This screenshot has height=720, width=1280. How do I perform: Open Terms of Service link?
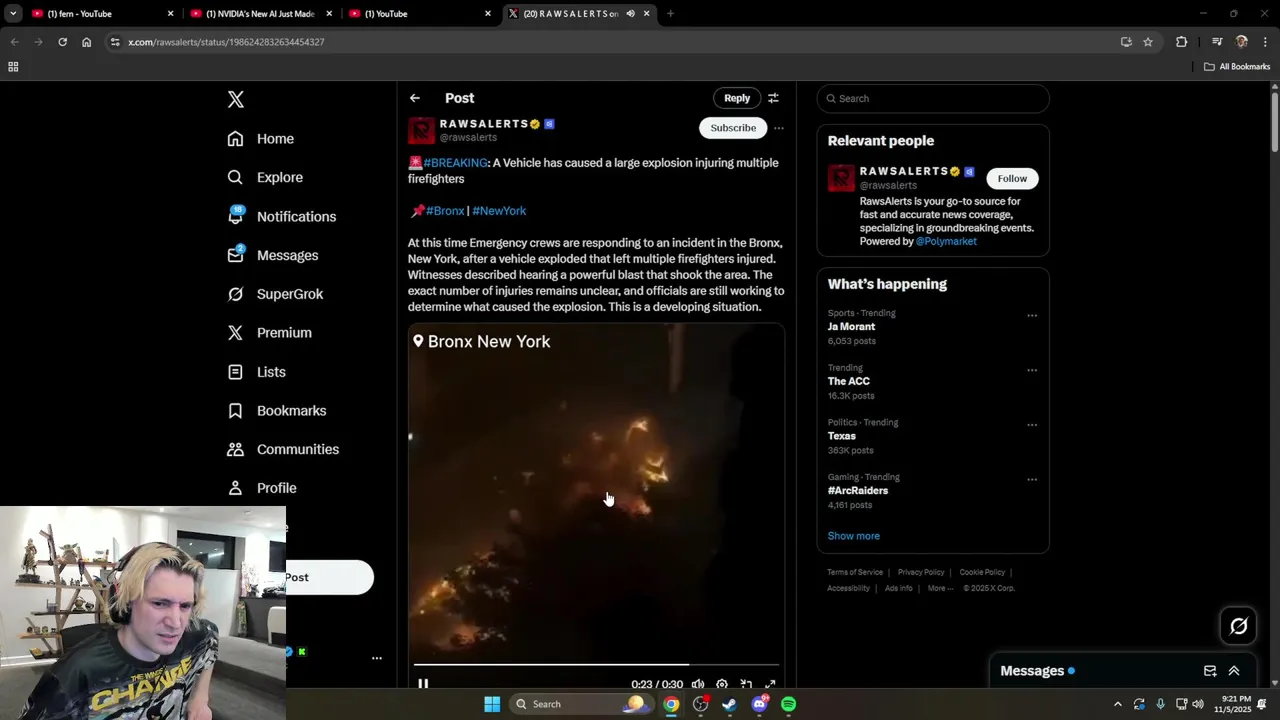click(x=855, y=572)
